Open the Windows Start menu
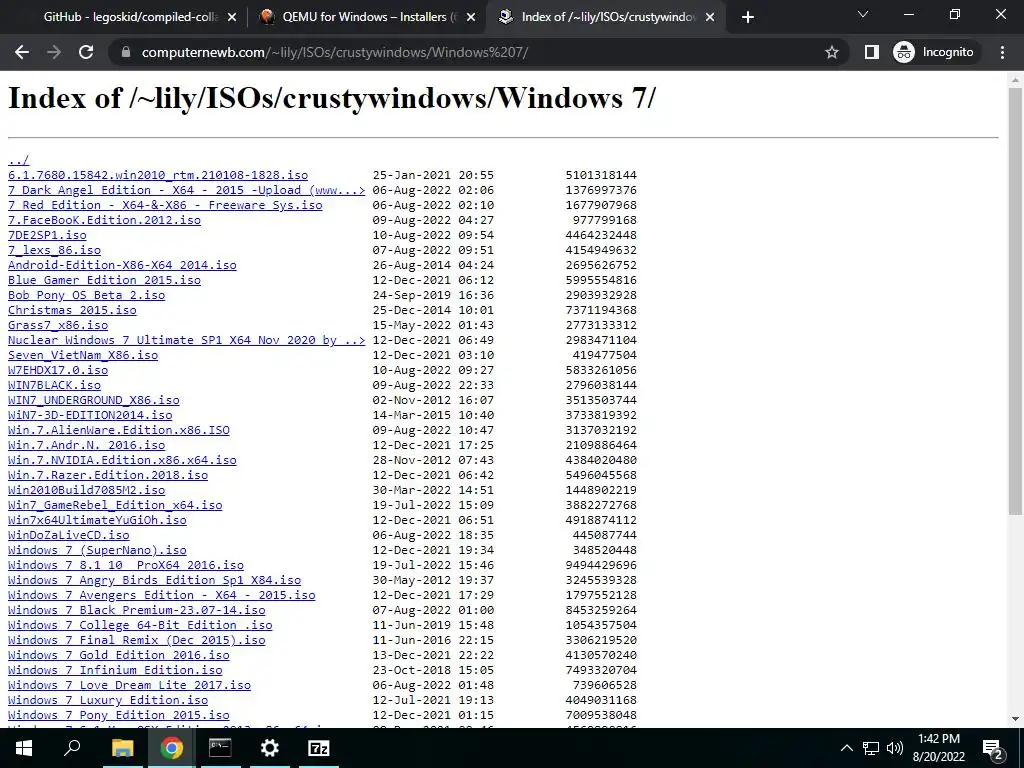The height and width of the screenshot is (768, 1024). point(24,748)
